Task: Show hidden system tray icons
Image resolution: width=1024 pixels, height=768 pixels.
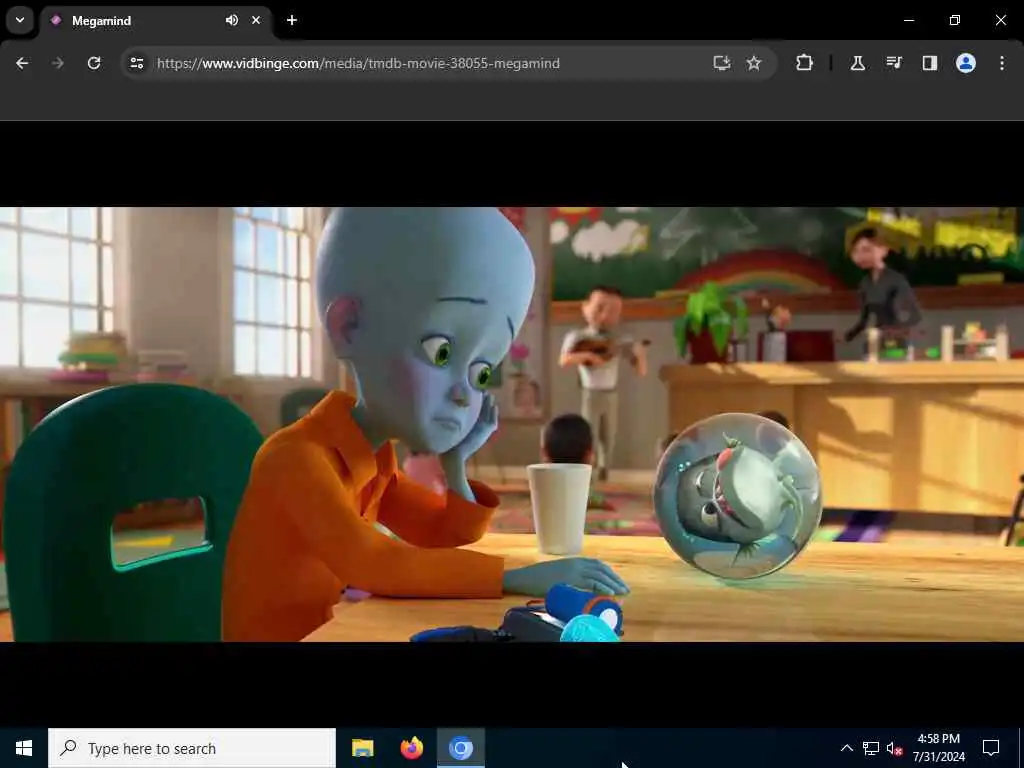Action: click(x=846, y=748)
